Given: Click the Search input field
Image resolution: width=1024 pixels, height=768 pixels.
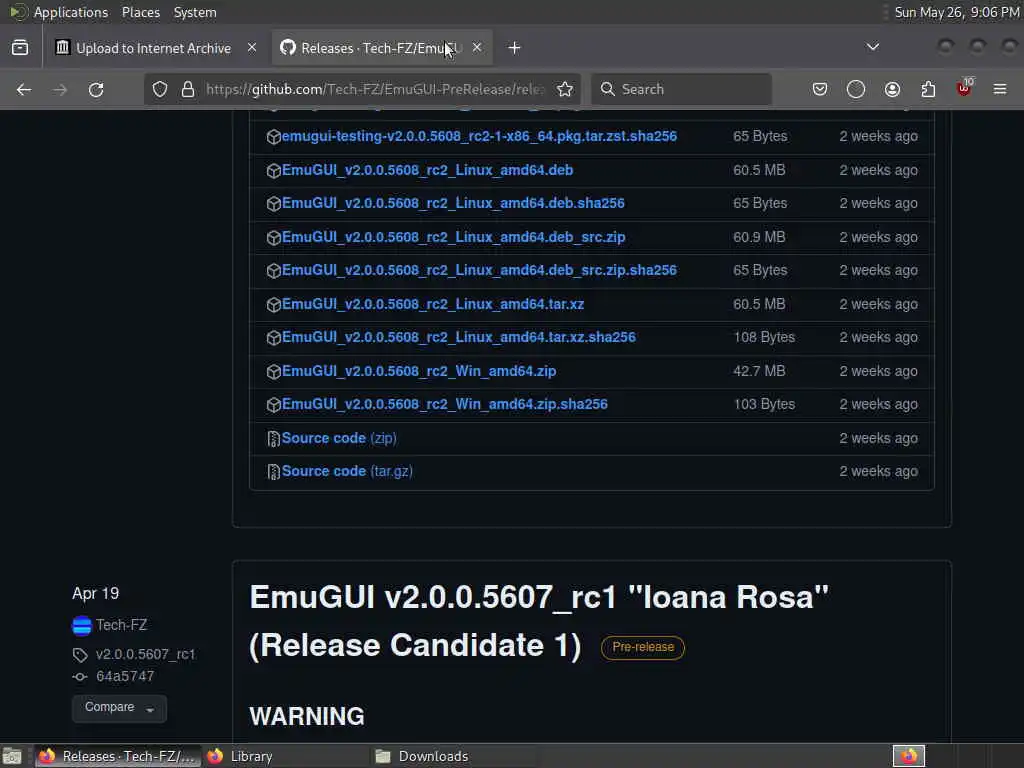Looking at the screenshot, I should [x=681, y=89].
